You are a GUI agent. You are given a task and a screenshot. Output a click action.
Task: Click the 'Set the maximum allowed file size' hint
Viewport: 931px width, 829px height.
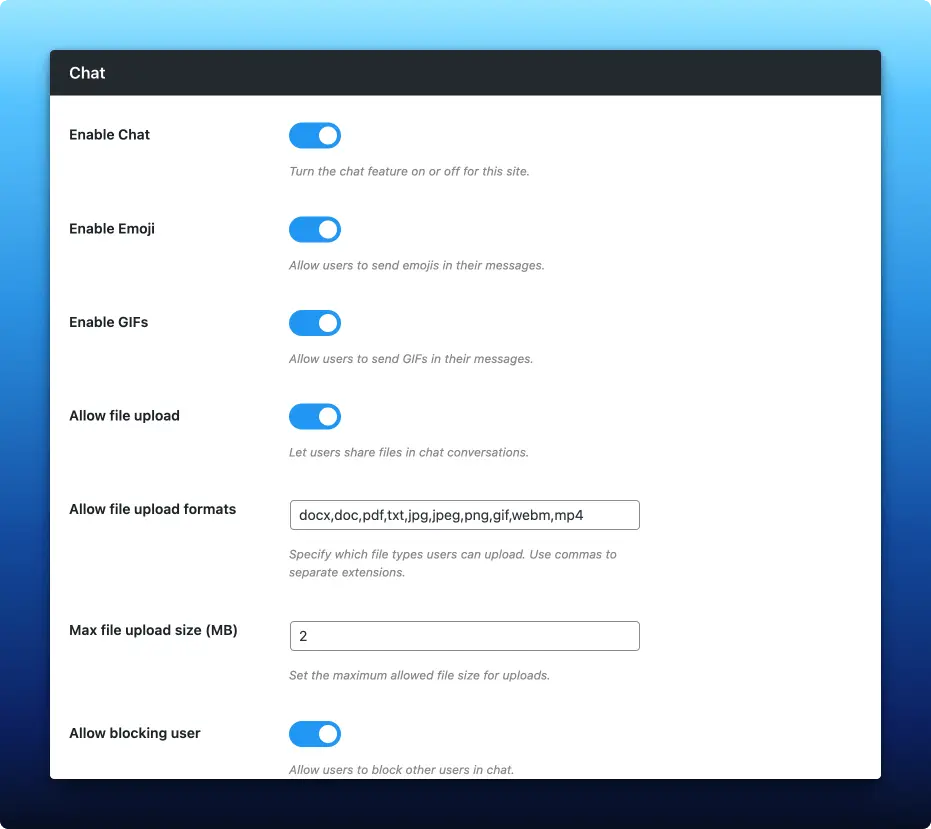click(419, 675)
